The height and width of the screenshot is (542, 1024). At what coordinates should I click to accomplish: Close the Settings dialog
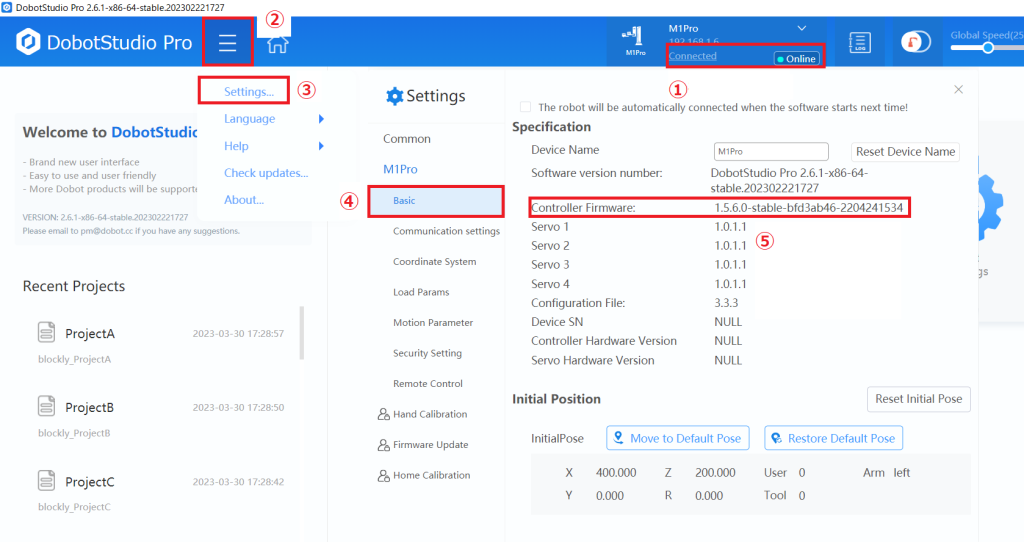958,89
